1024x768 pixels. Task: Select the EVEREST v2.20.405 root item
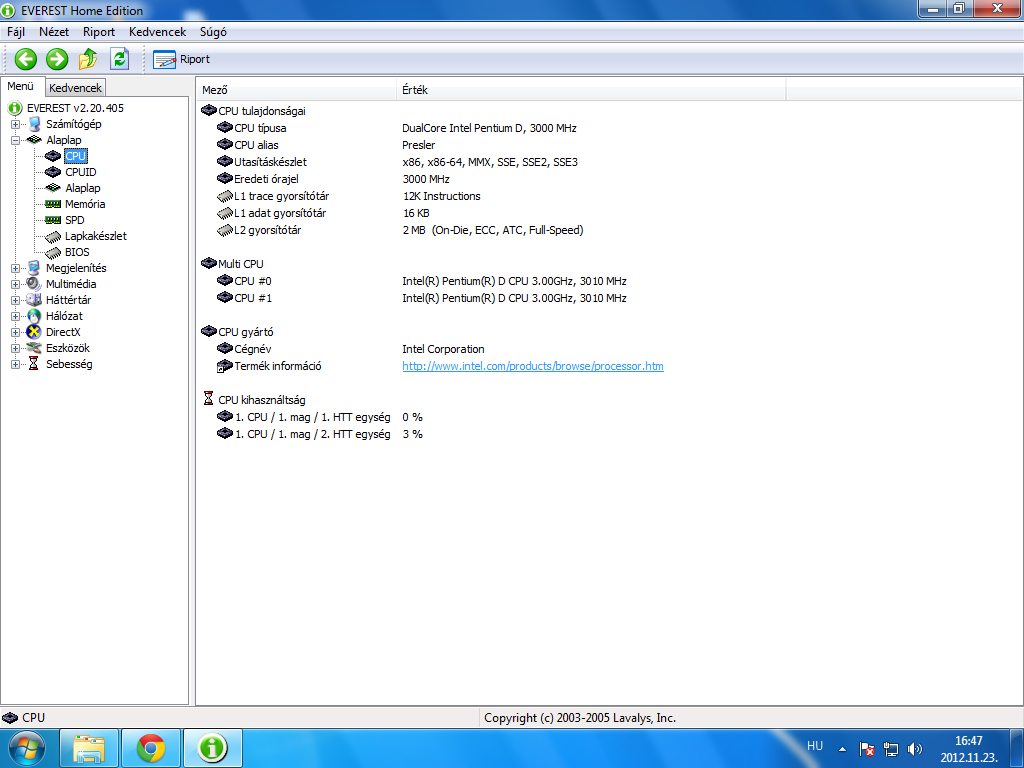point(74,108)
